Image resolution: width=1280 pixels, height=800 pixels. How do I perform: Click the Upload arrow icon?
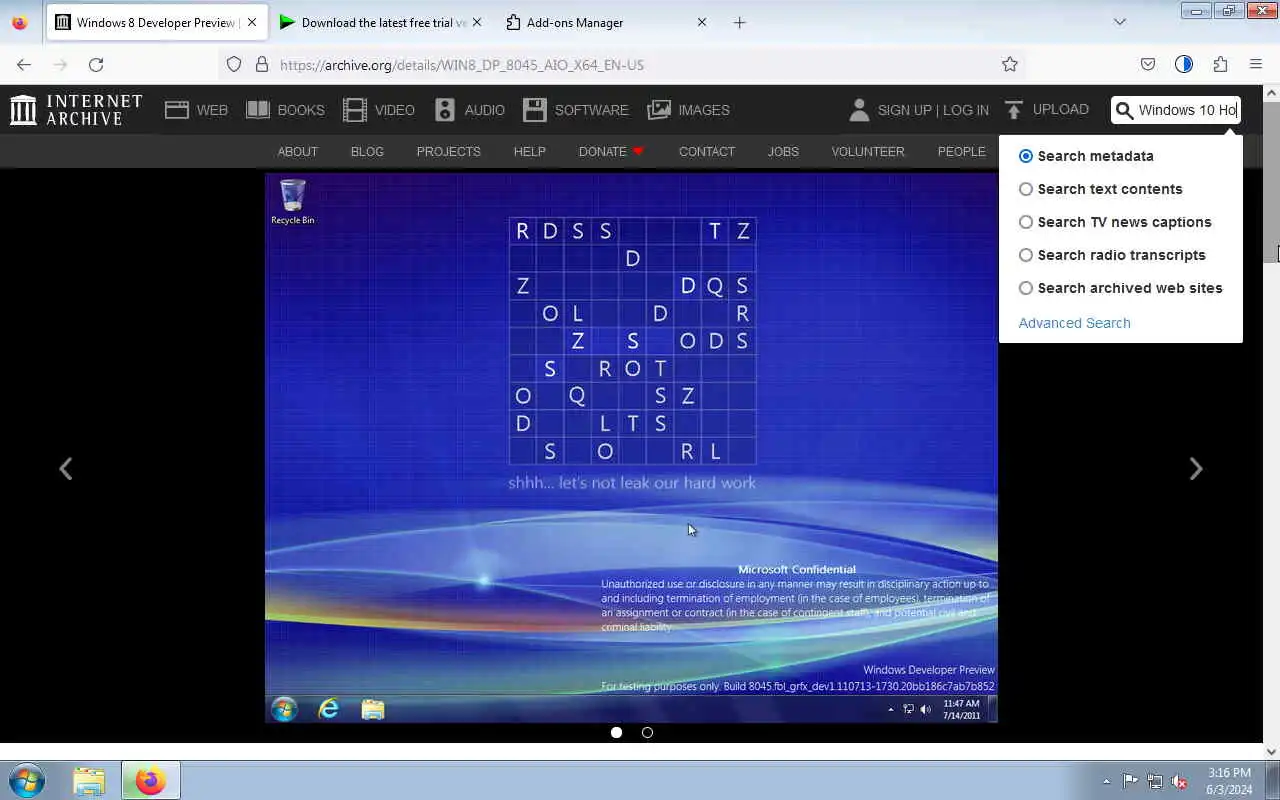(1014, 110)
